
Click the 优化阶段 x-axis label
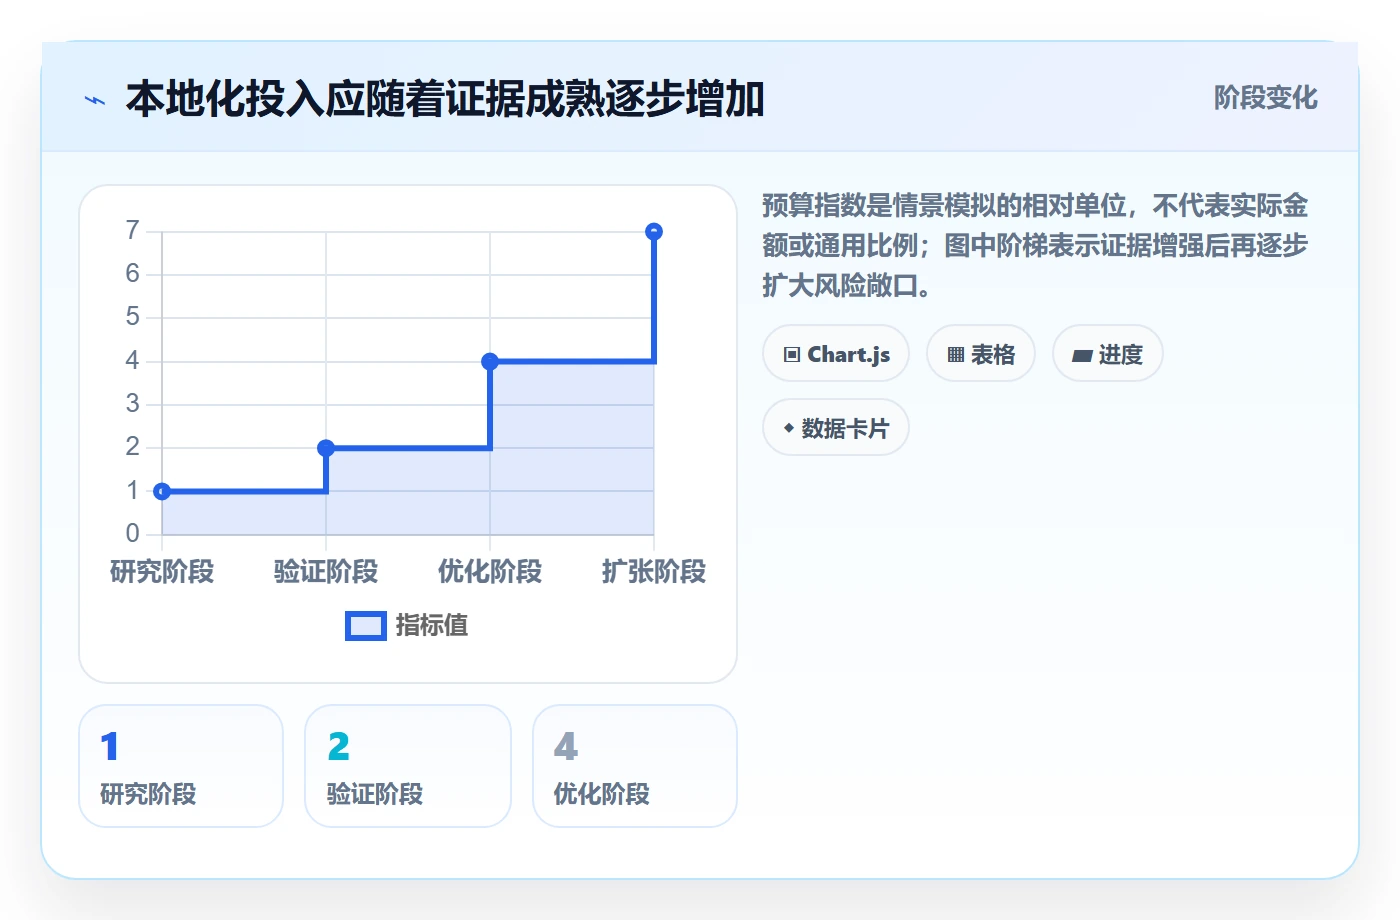click(x=490, y=572)
